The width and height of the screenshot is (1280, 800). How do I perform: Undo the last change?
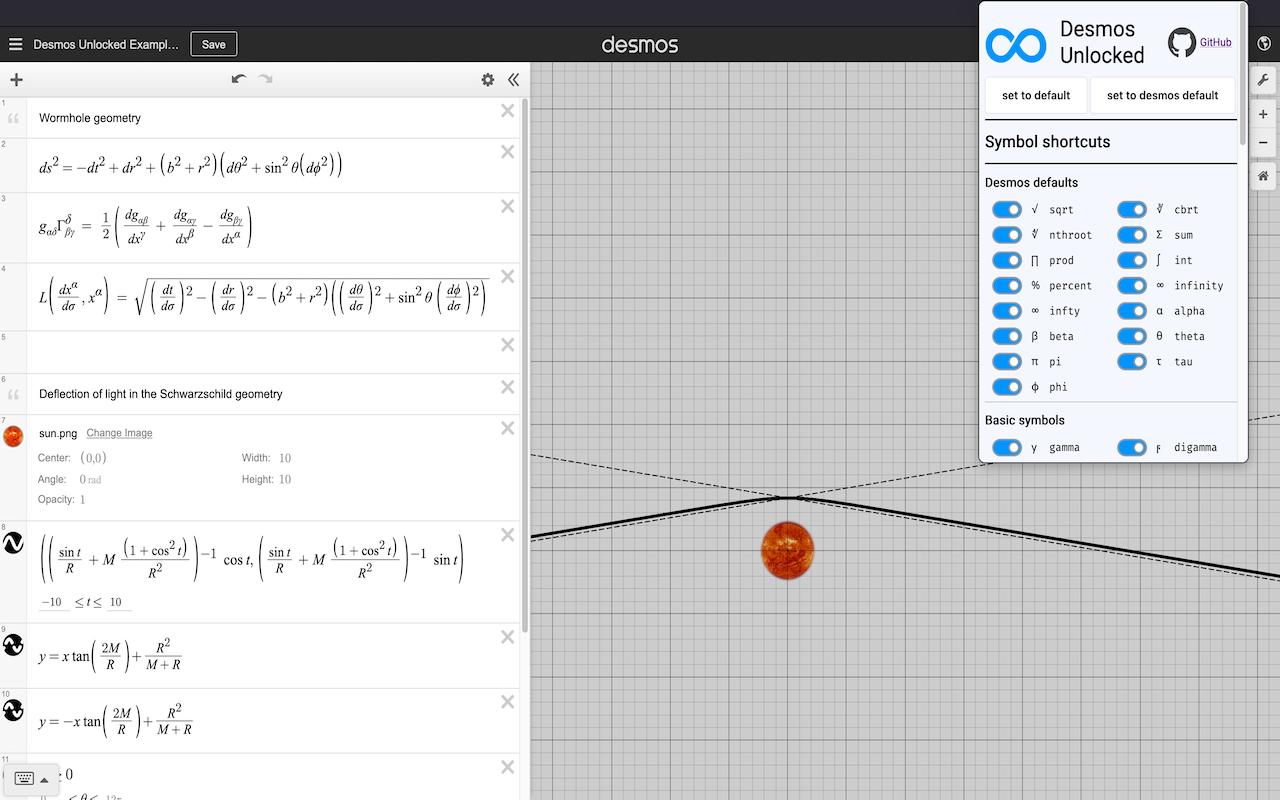coord(238,78)
